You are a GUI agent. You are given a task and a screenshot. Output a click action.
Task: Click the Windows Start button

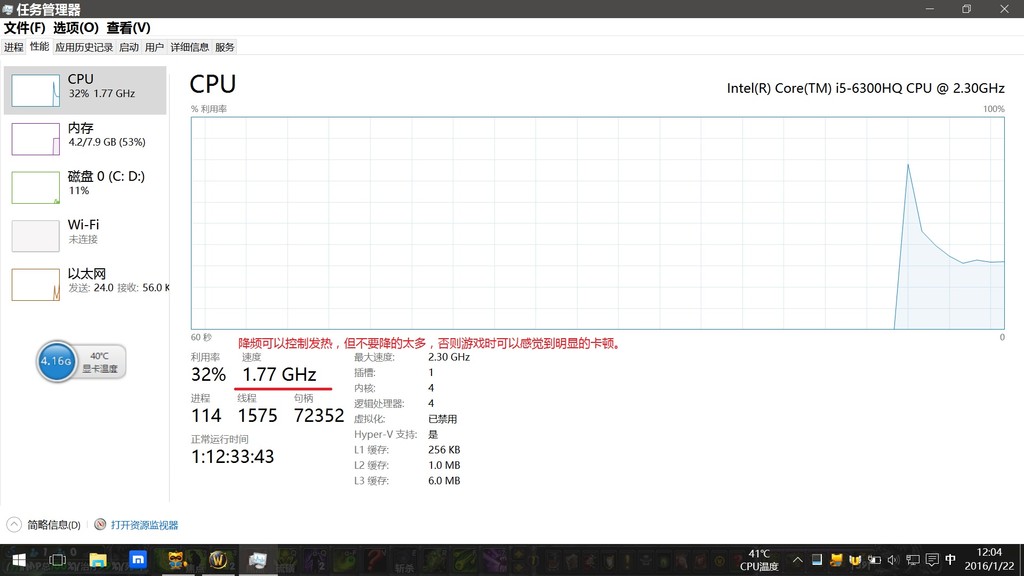(18, 560)
